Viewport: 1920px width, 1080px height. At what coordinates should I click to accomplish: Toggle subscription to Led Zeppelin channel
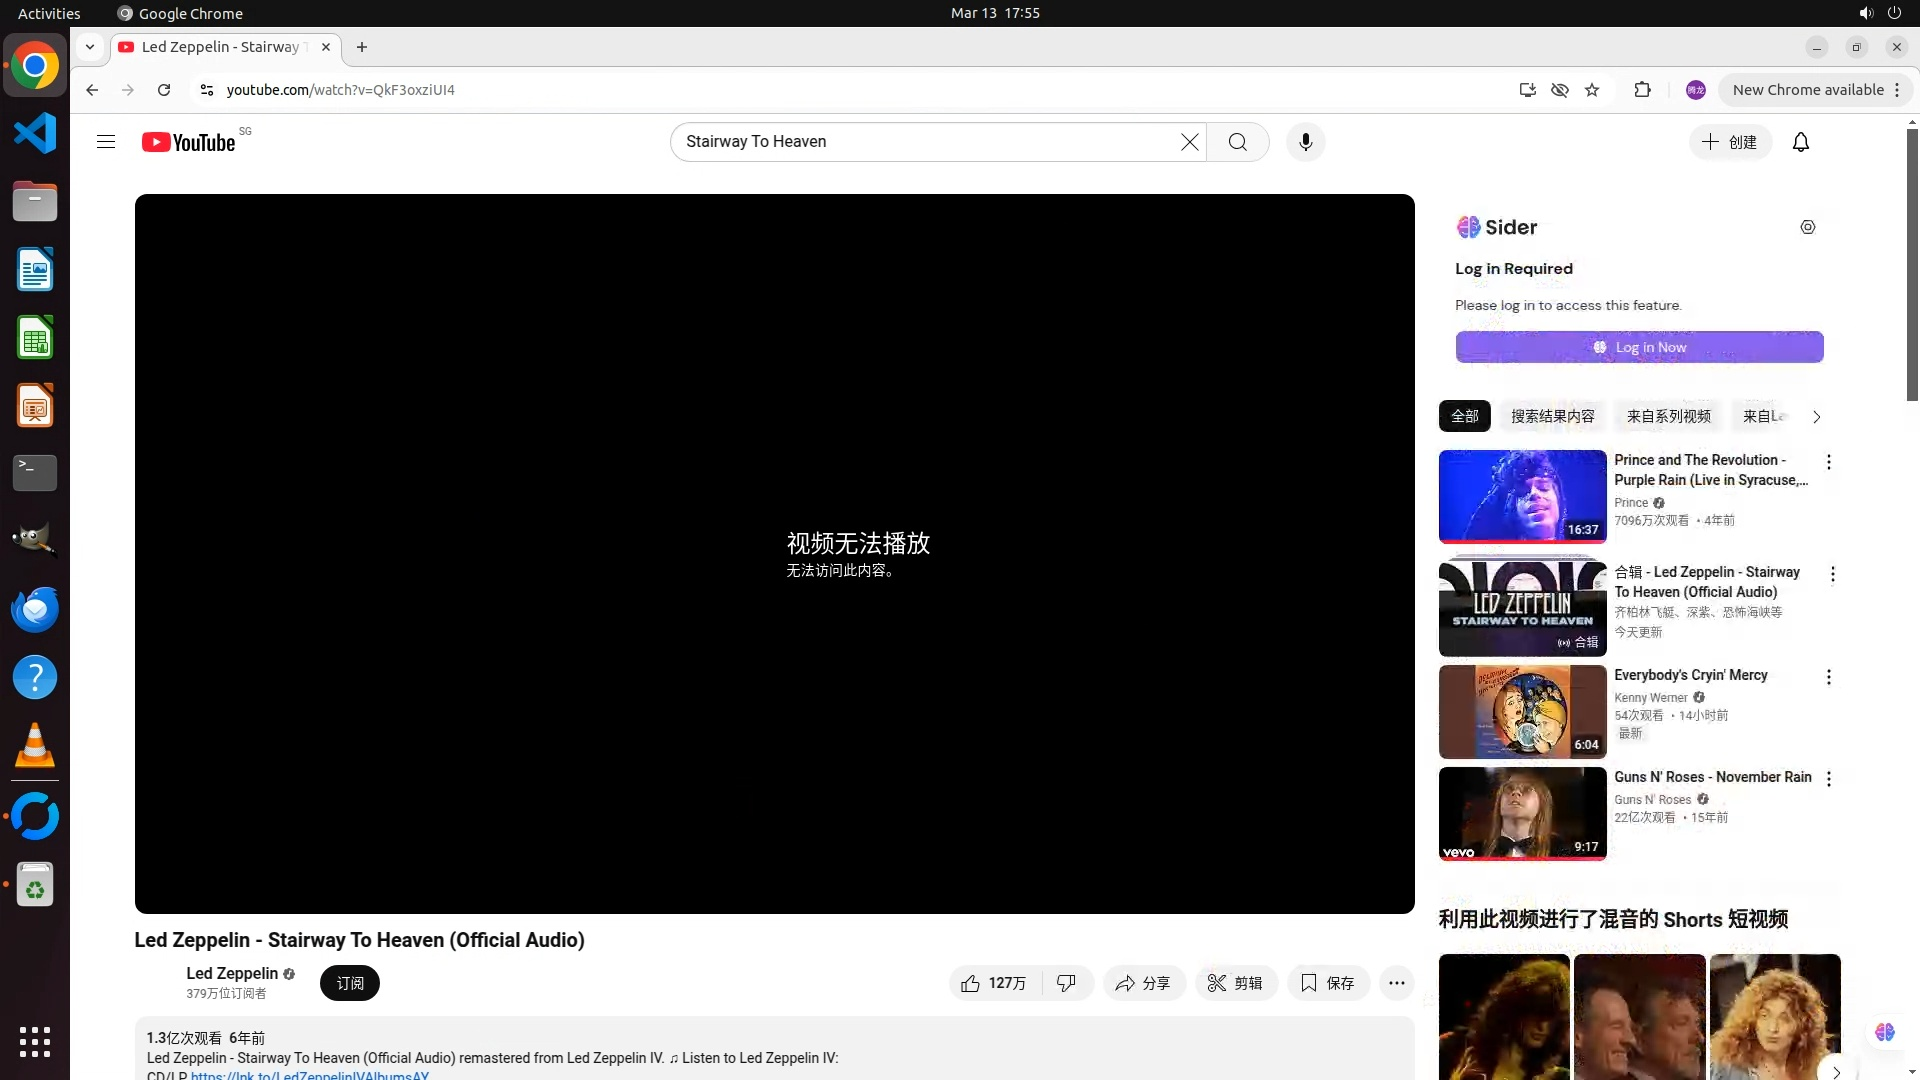(x=349, y=983)
